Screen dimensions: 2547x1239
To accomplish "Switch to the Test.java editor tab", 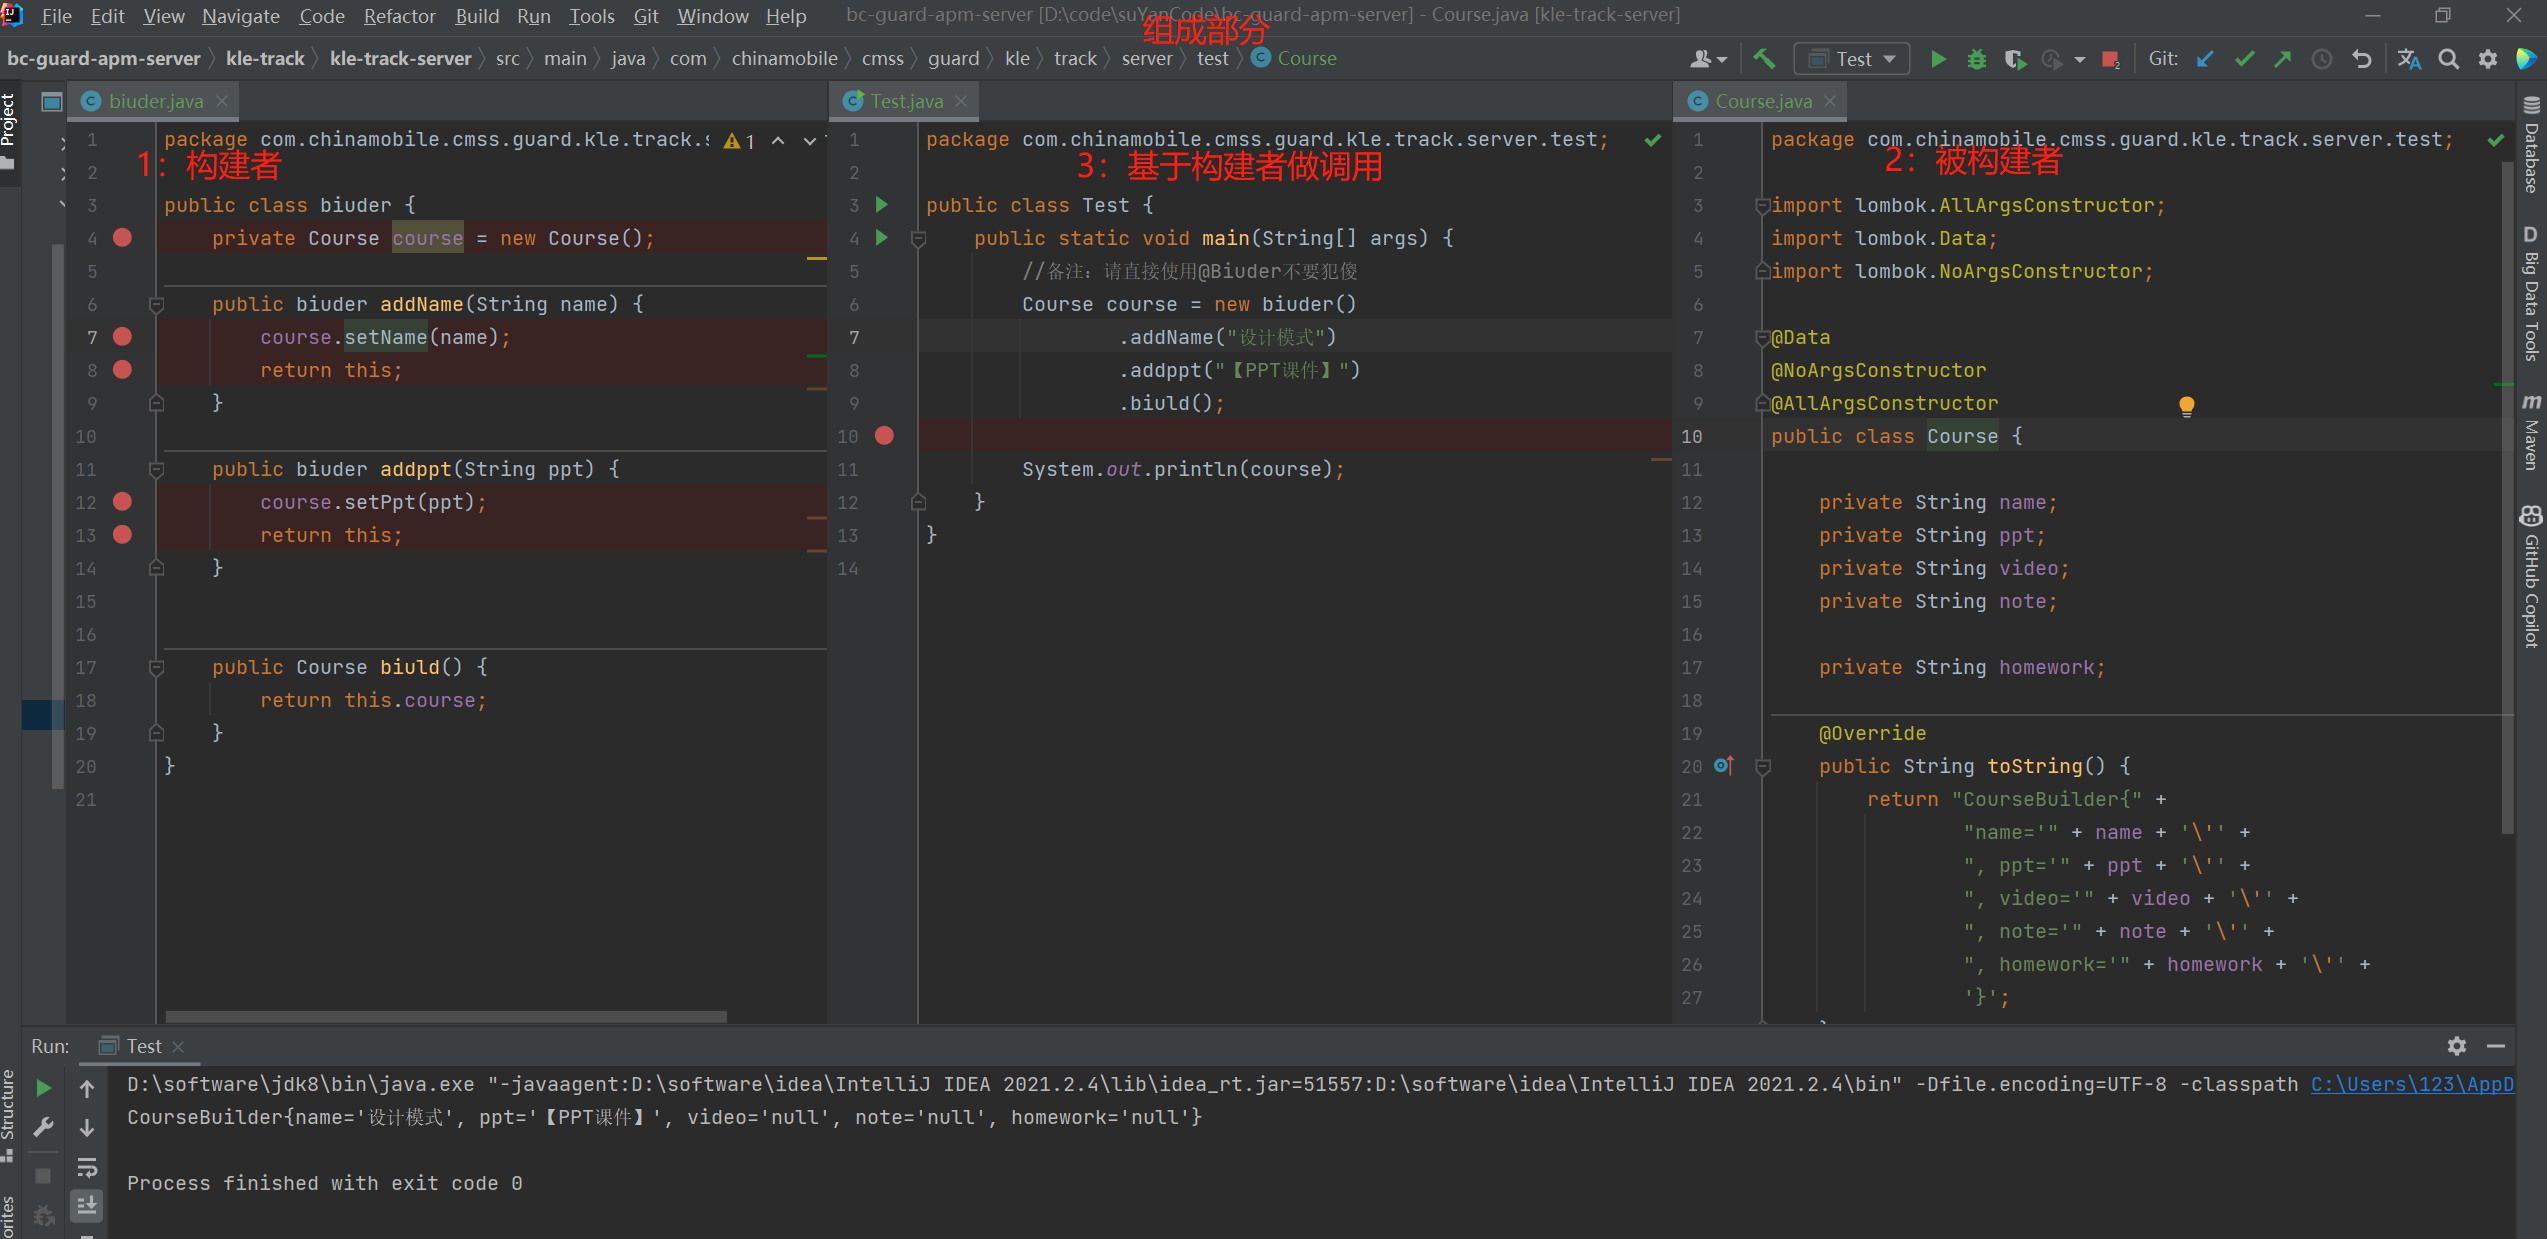I will tap(905, 101).
